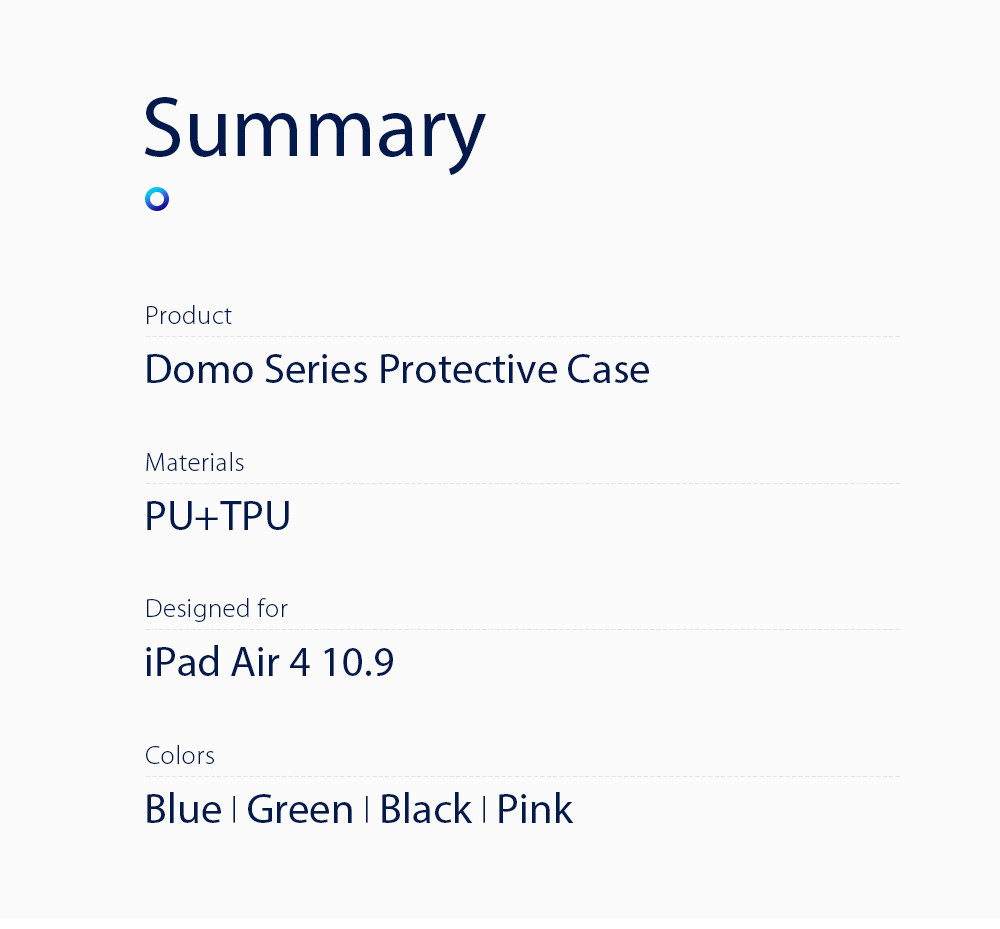Select the Designed for label
Viewport: 1000px width, 929px height.
coord(216,609)
